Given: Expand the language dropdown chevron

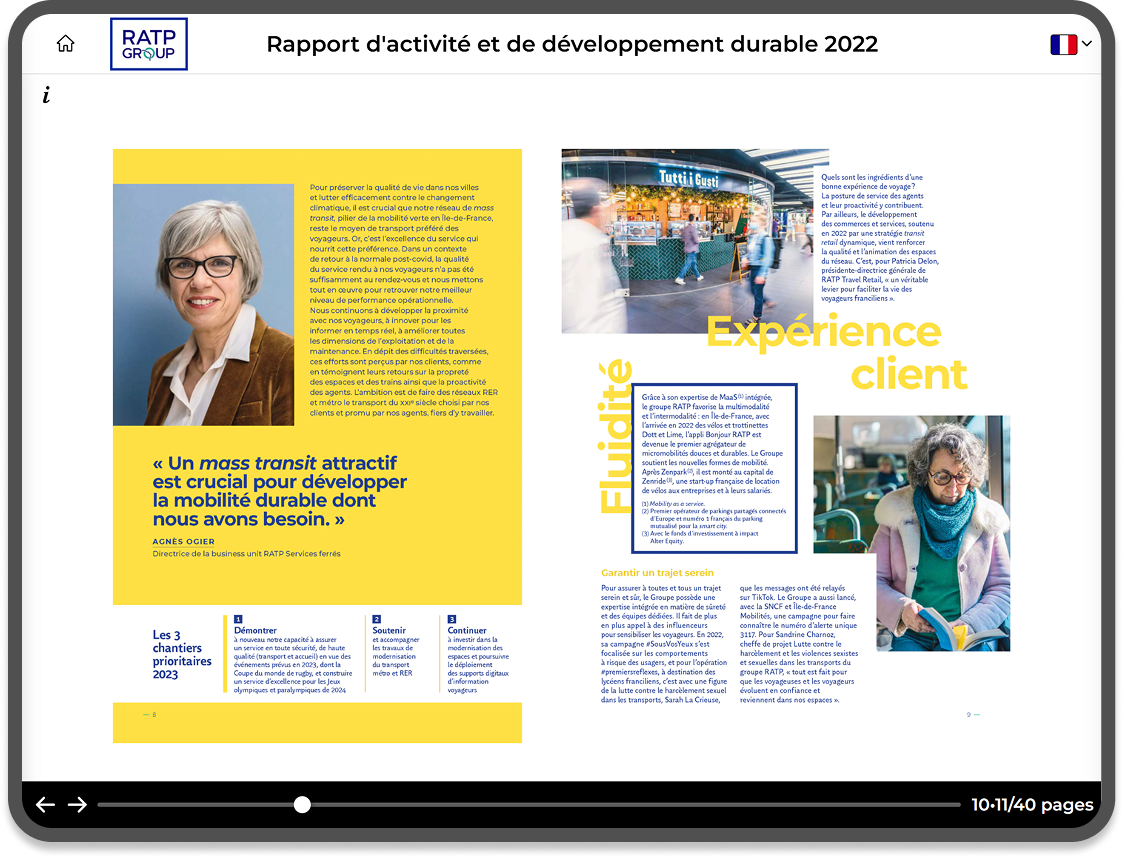Looking at the screenshot, I should pyautogui.click(x=1087, y=44).
